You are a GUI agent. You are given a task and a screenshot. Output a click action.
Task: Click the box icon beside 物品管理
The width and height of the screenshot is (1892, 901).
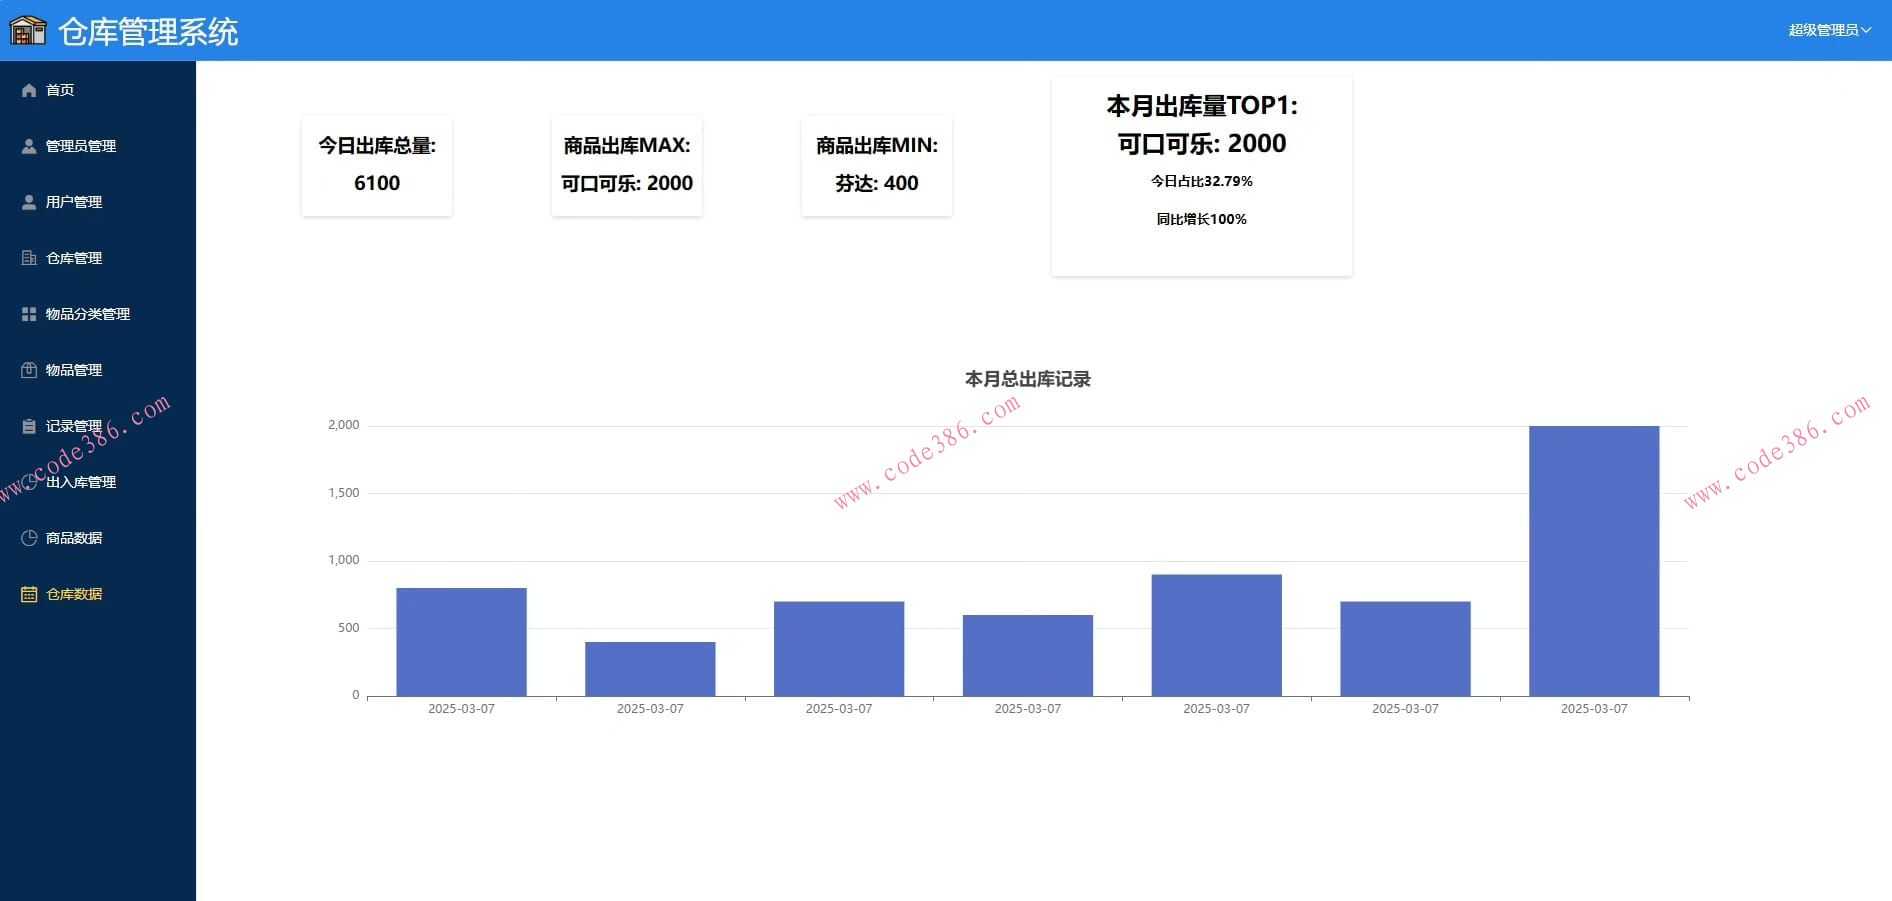click(x=29, y=370)
